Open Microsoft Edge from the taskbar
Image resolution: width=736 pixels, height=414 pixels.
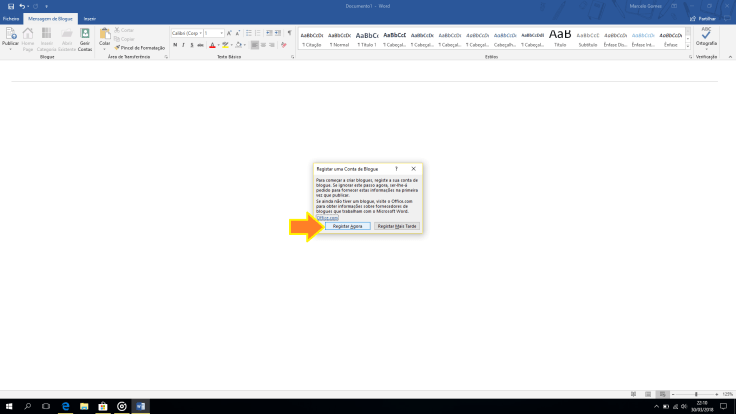(64, 406)
